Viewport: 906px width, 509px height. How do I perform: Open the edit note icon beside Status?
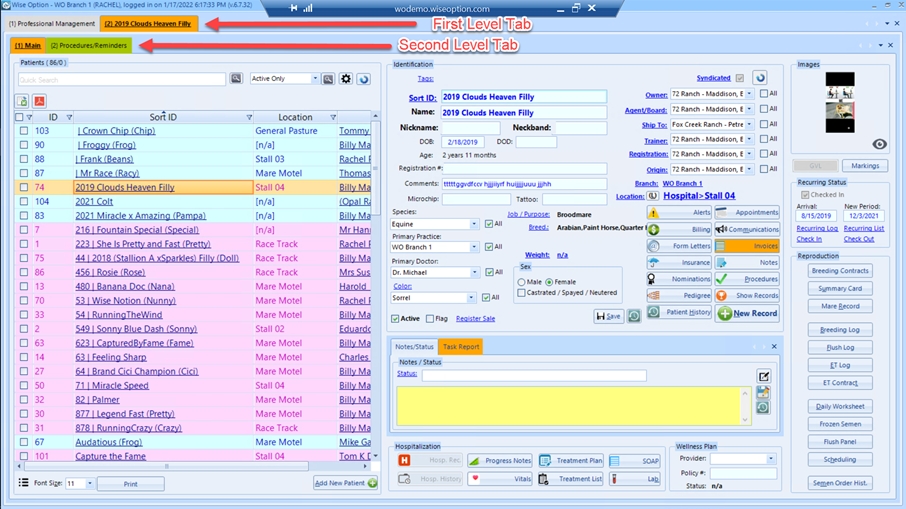(764, 376)
